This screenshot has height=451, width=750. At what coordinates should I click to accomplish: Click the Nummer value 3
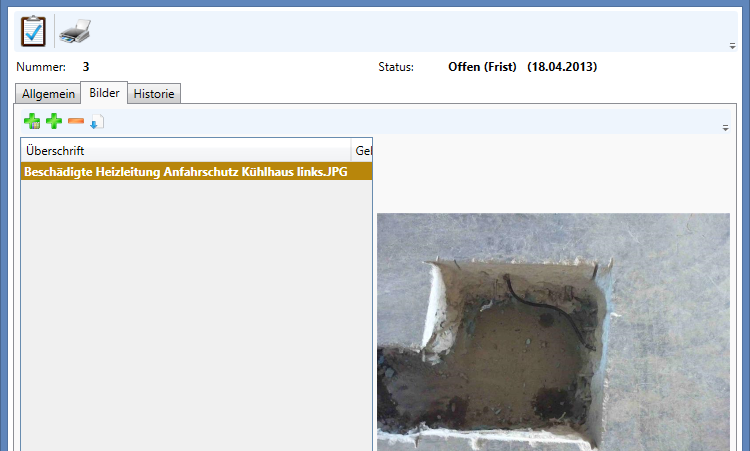(x=86, y=67)
